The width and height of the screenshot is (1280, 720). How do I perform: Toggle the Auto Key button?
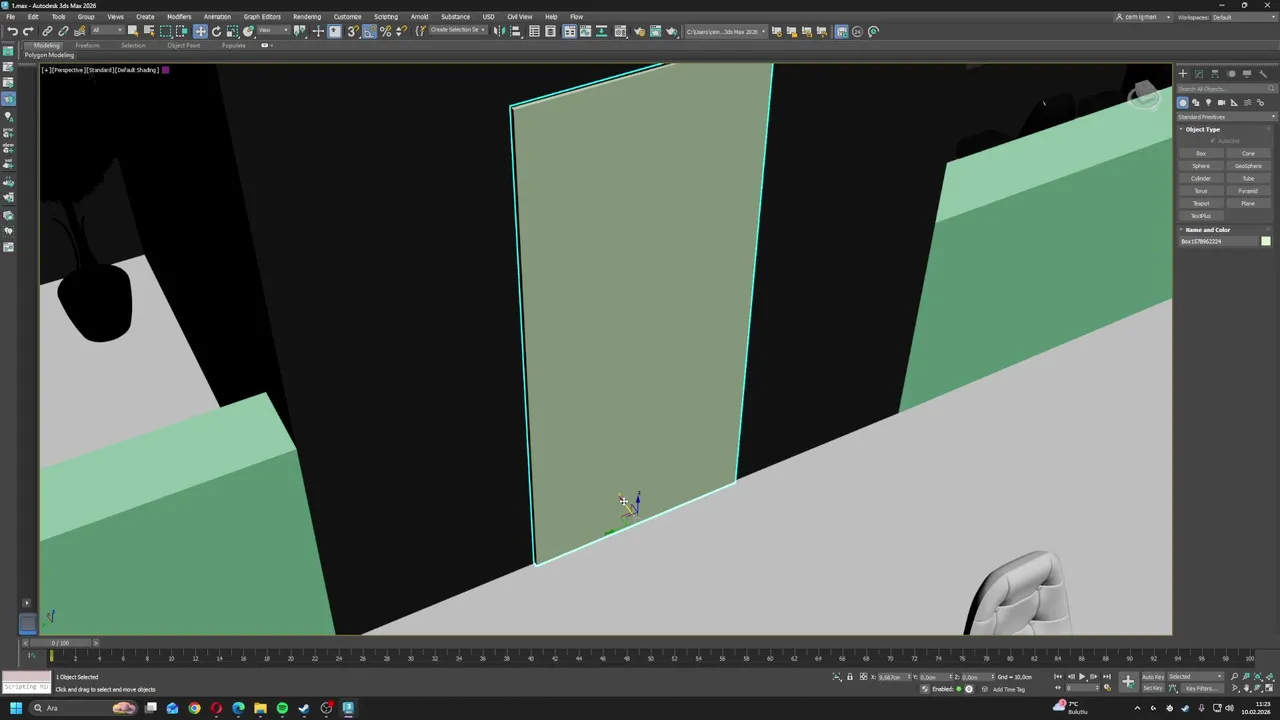[x=1153, y=677]
